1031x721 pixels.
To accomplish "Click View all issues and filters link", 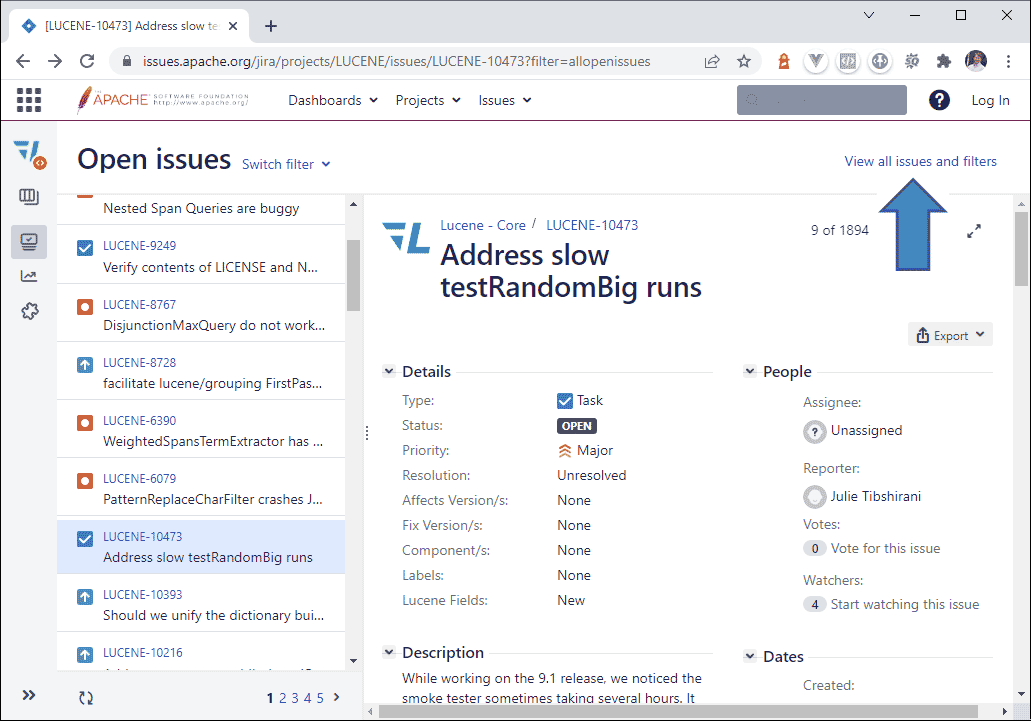I will coord(920,161).
